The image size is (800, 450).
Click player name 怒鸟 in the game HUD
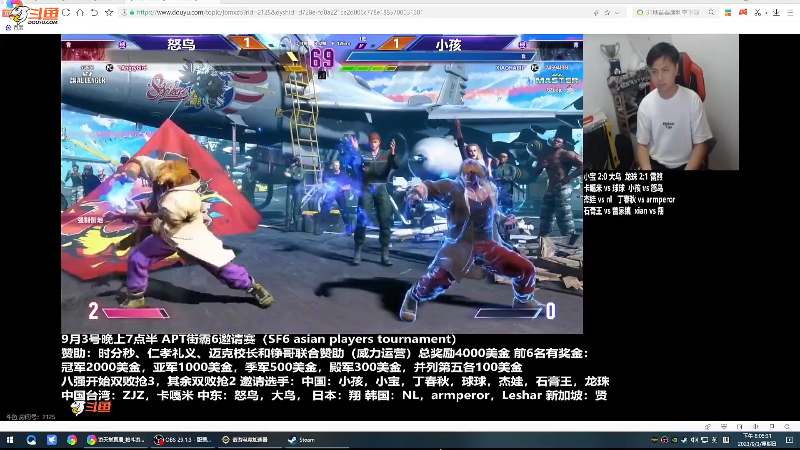point(181,44)
